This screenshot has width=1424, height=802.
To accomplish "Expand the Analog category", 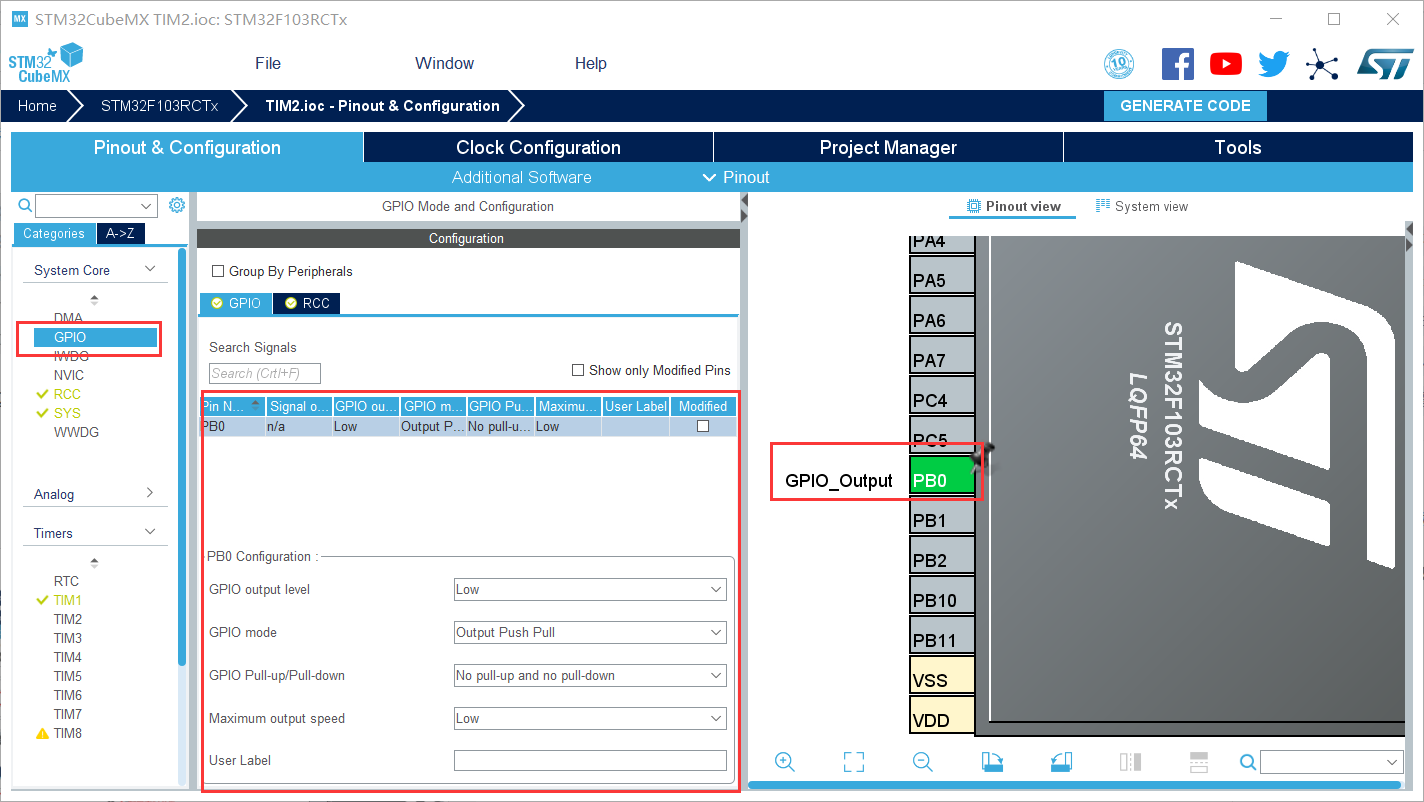I will coord(150,493).
